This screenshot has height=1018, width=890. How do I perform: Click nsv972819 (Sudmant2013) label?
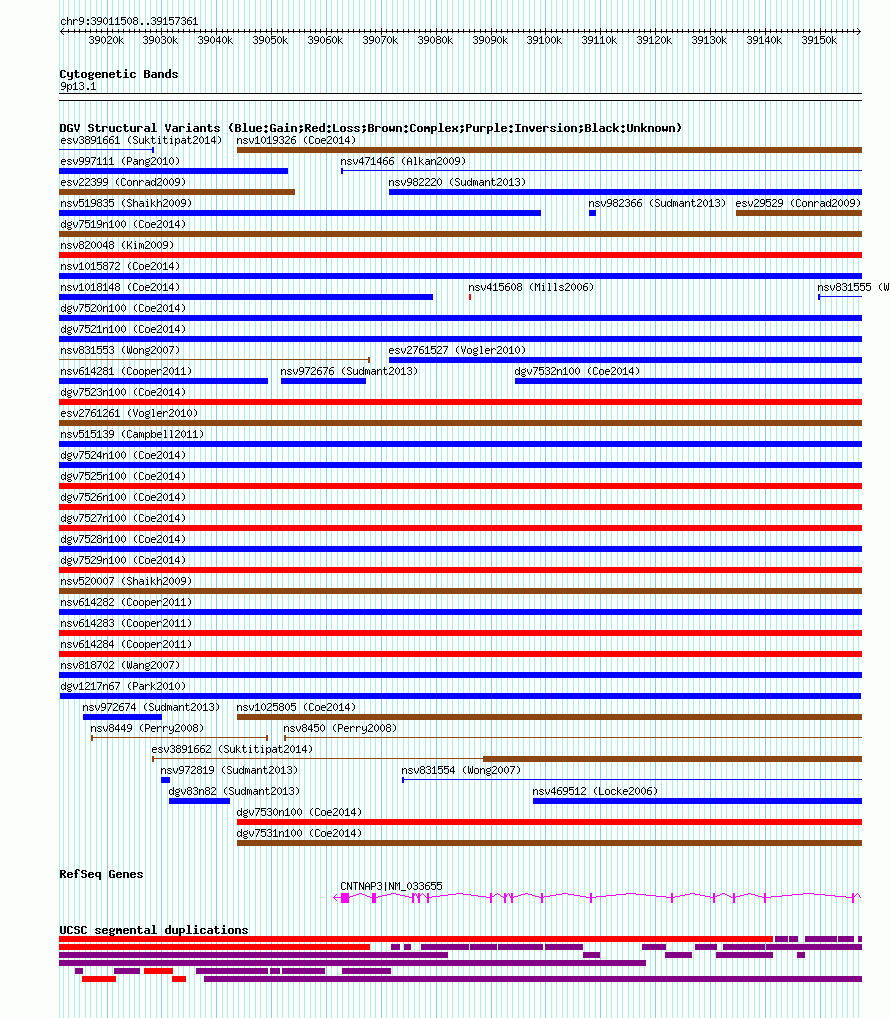click(229, 770)
